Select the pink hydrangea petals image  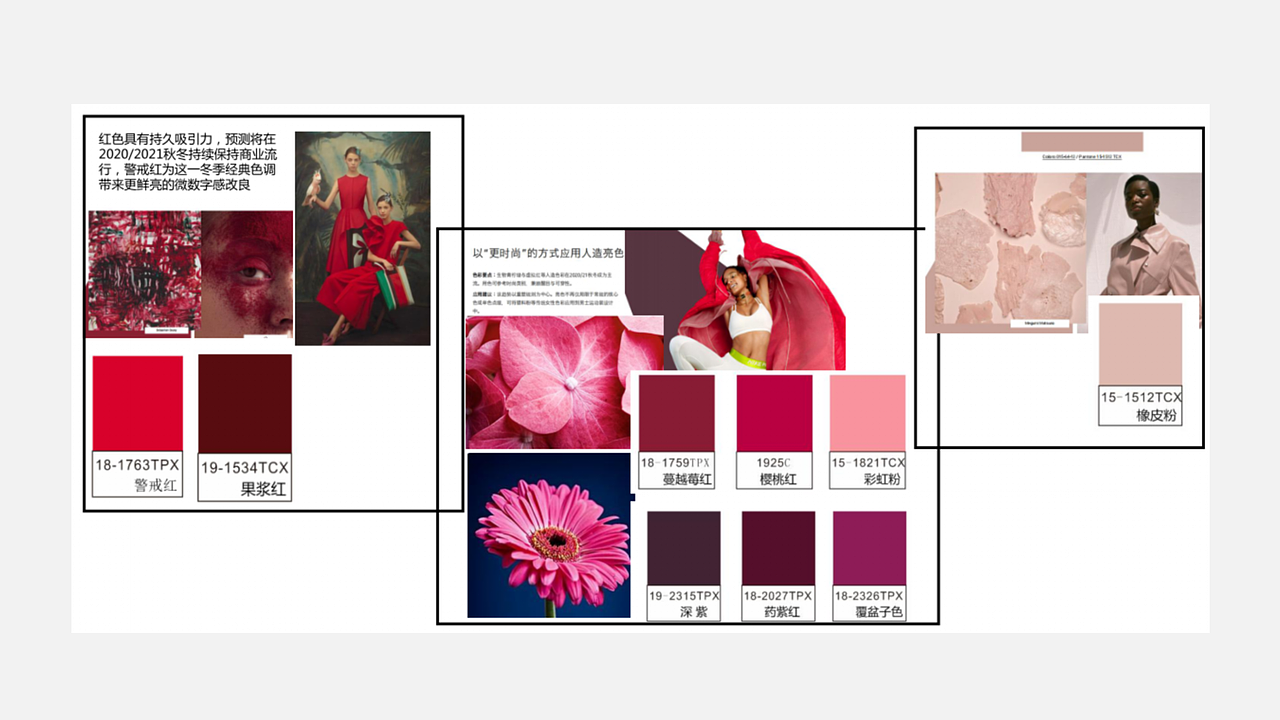[564, 382]
